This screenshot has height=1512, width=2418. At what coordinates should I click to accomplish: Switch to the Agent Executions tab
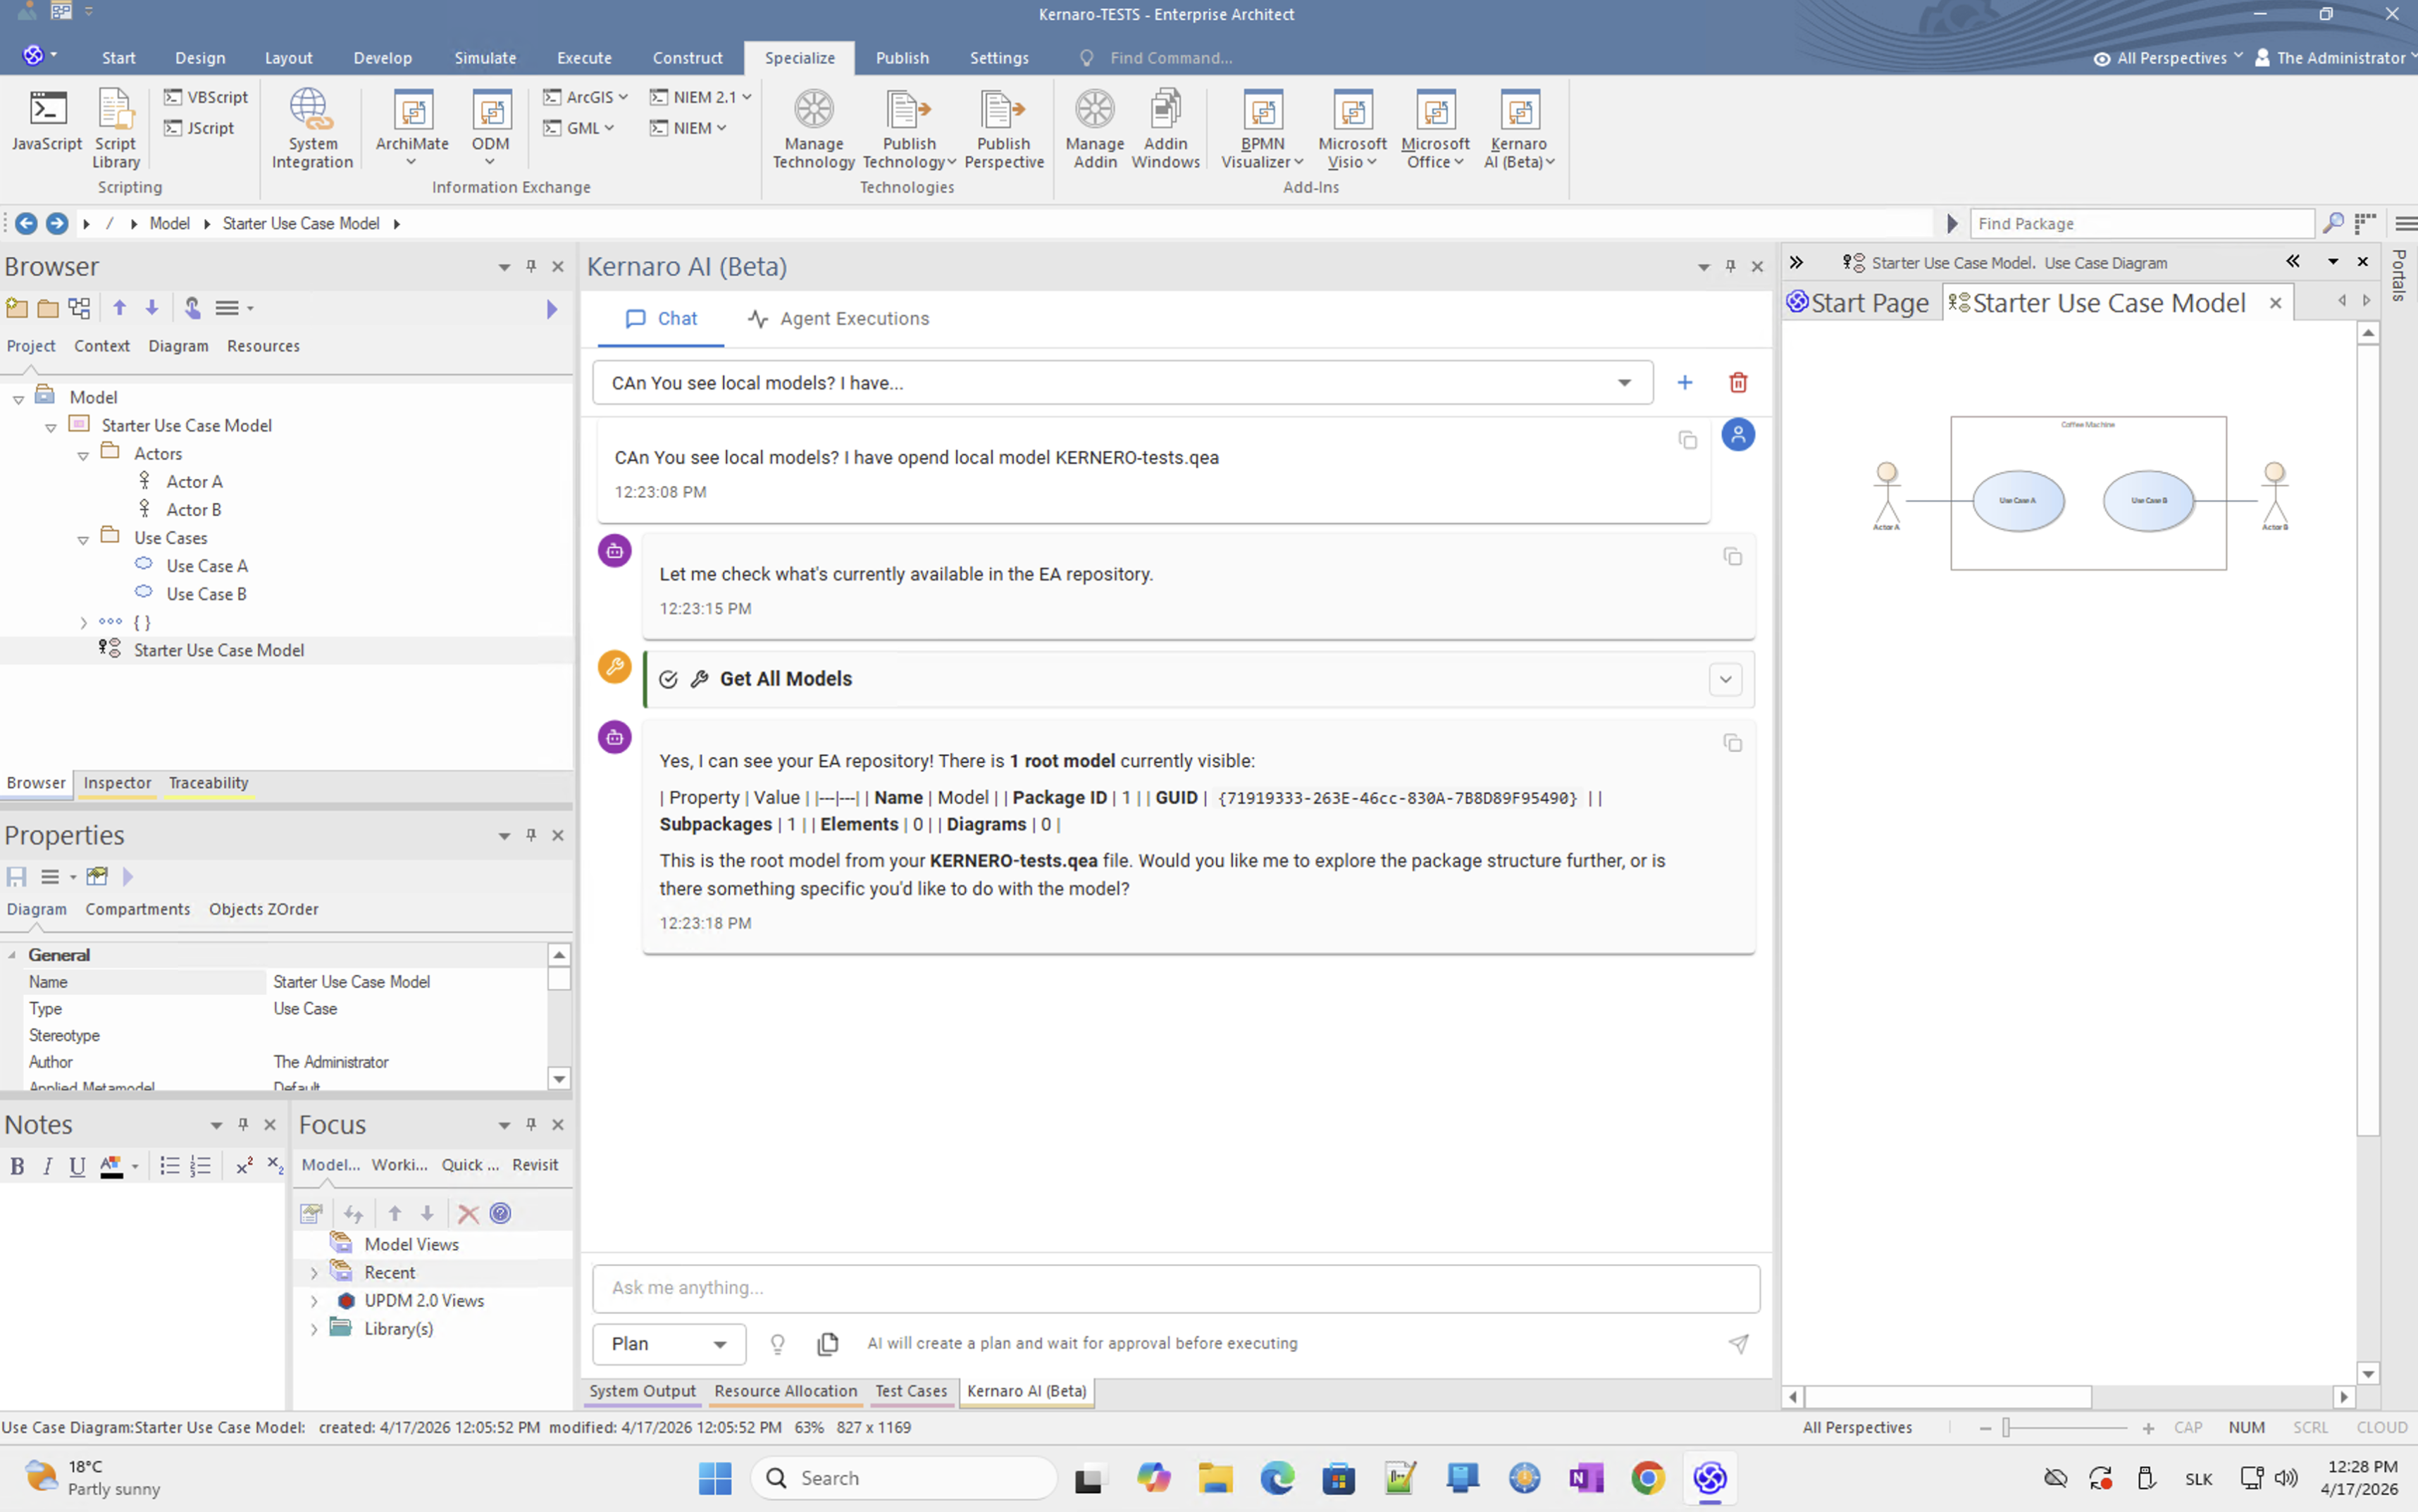click(x=838, y=319)
